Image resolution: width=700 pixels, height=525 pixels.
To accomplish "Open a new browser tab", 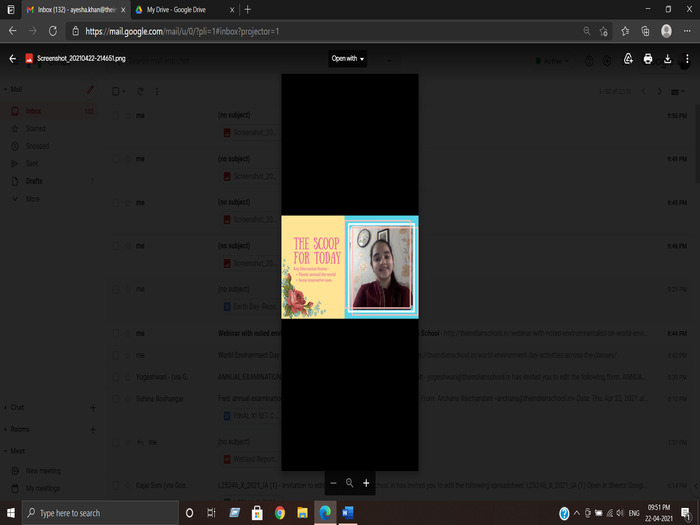I will [248, 10].
